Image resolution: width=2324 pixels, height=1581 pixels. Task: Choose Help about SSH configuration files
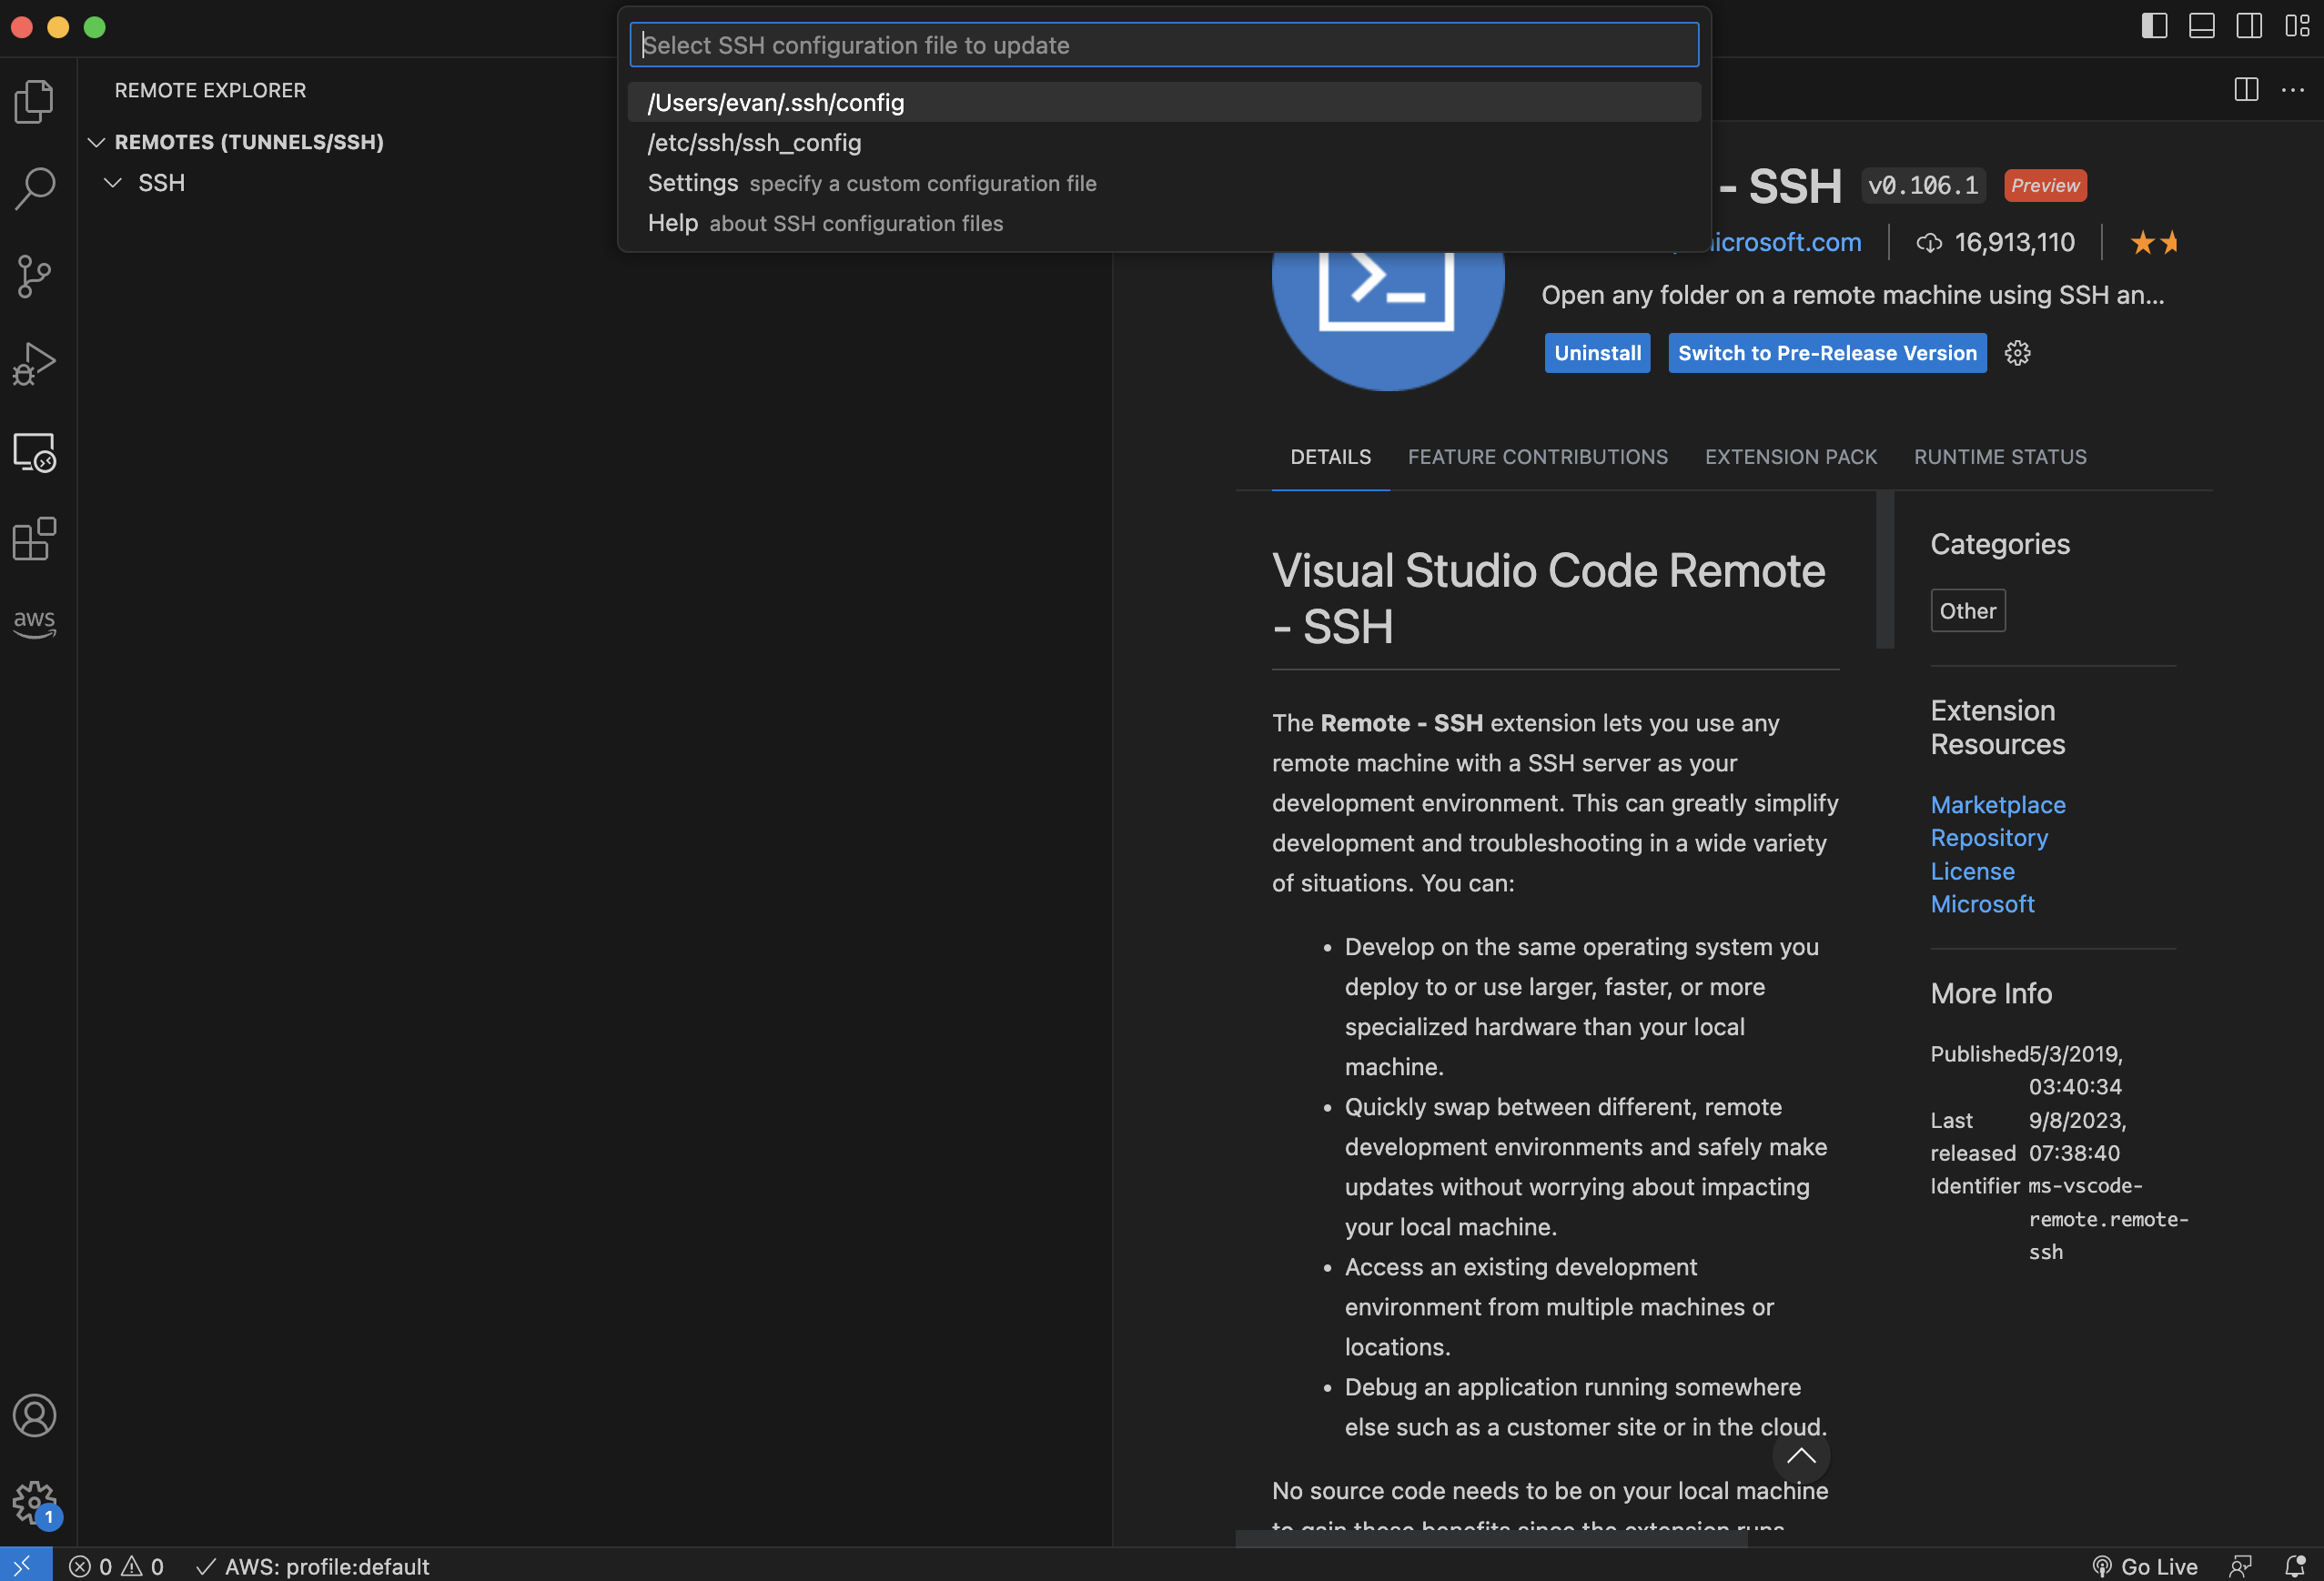[x=1164, y=223]
